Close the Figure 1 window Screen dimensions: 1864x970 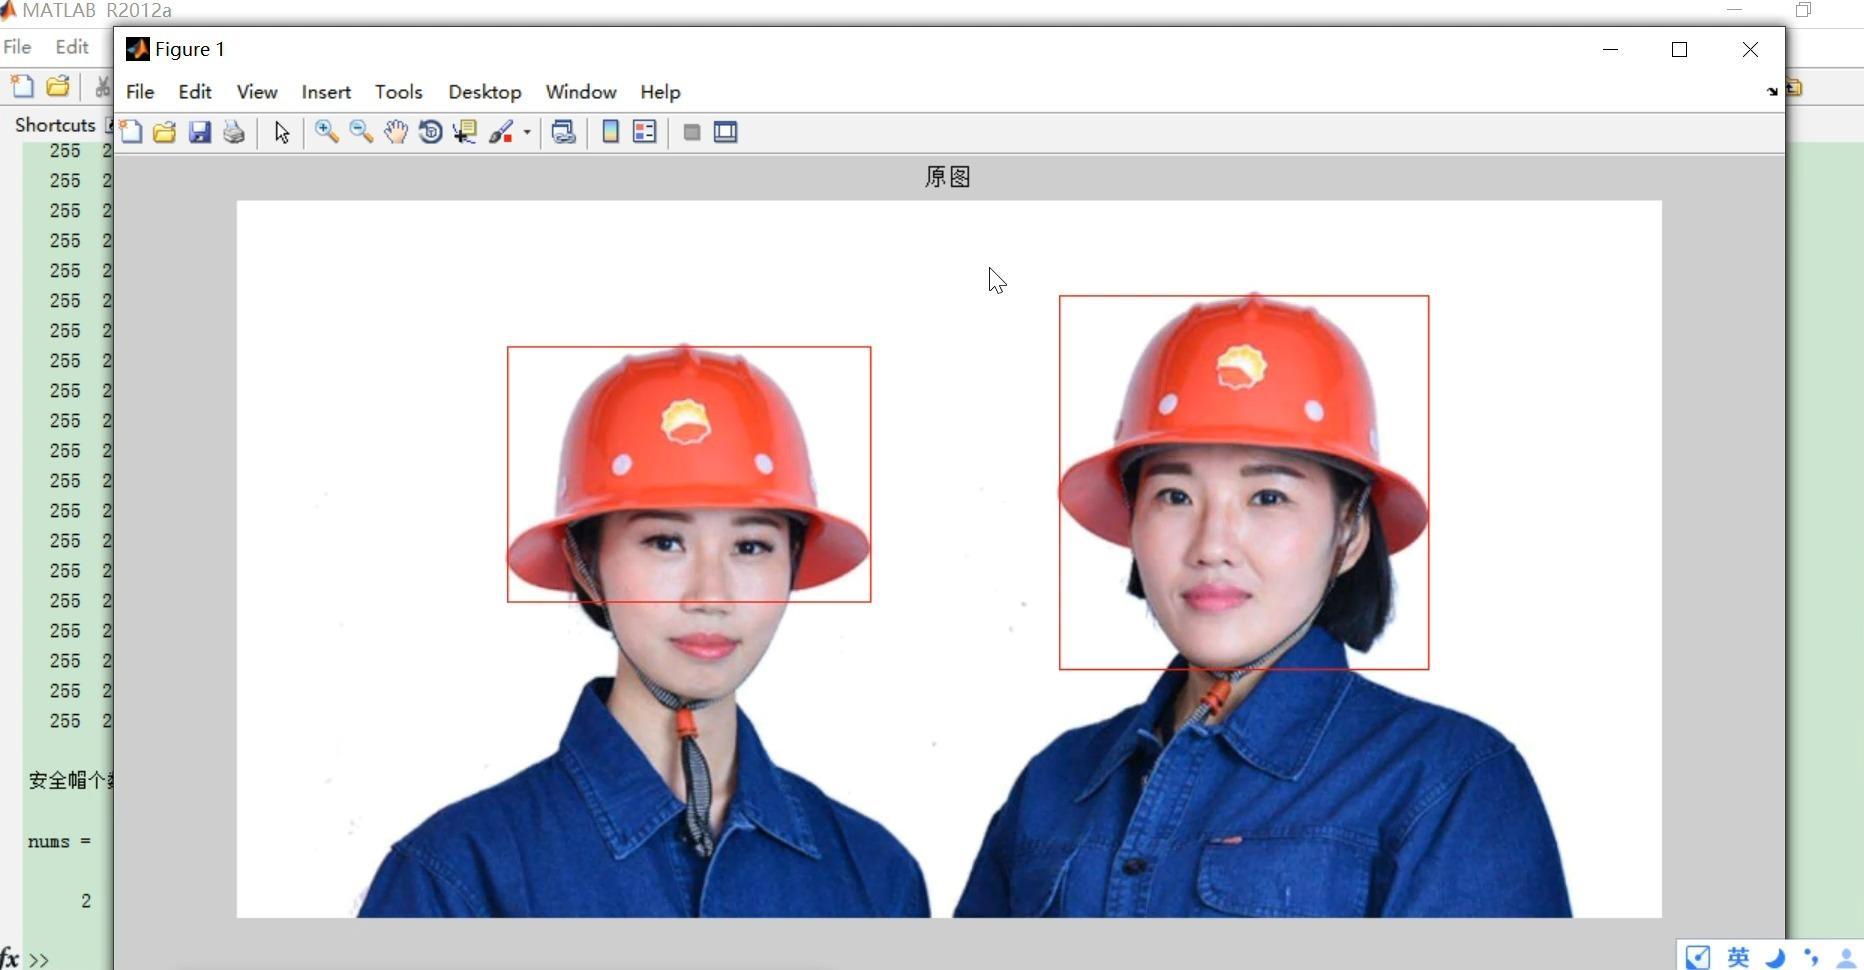[1750, 49]
